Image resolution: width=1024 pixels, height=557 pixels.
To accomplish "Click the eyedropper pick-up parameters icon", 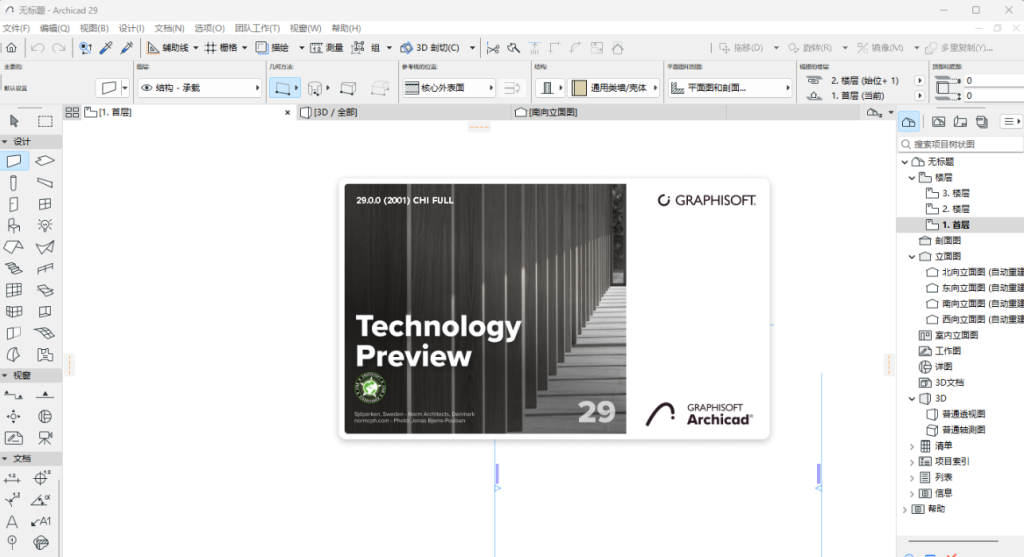I will click(x=105, y=47).
